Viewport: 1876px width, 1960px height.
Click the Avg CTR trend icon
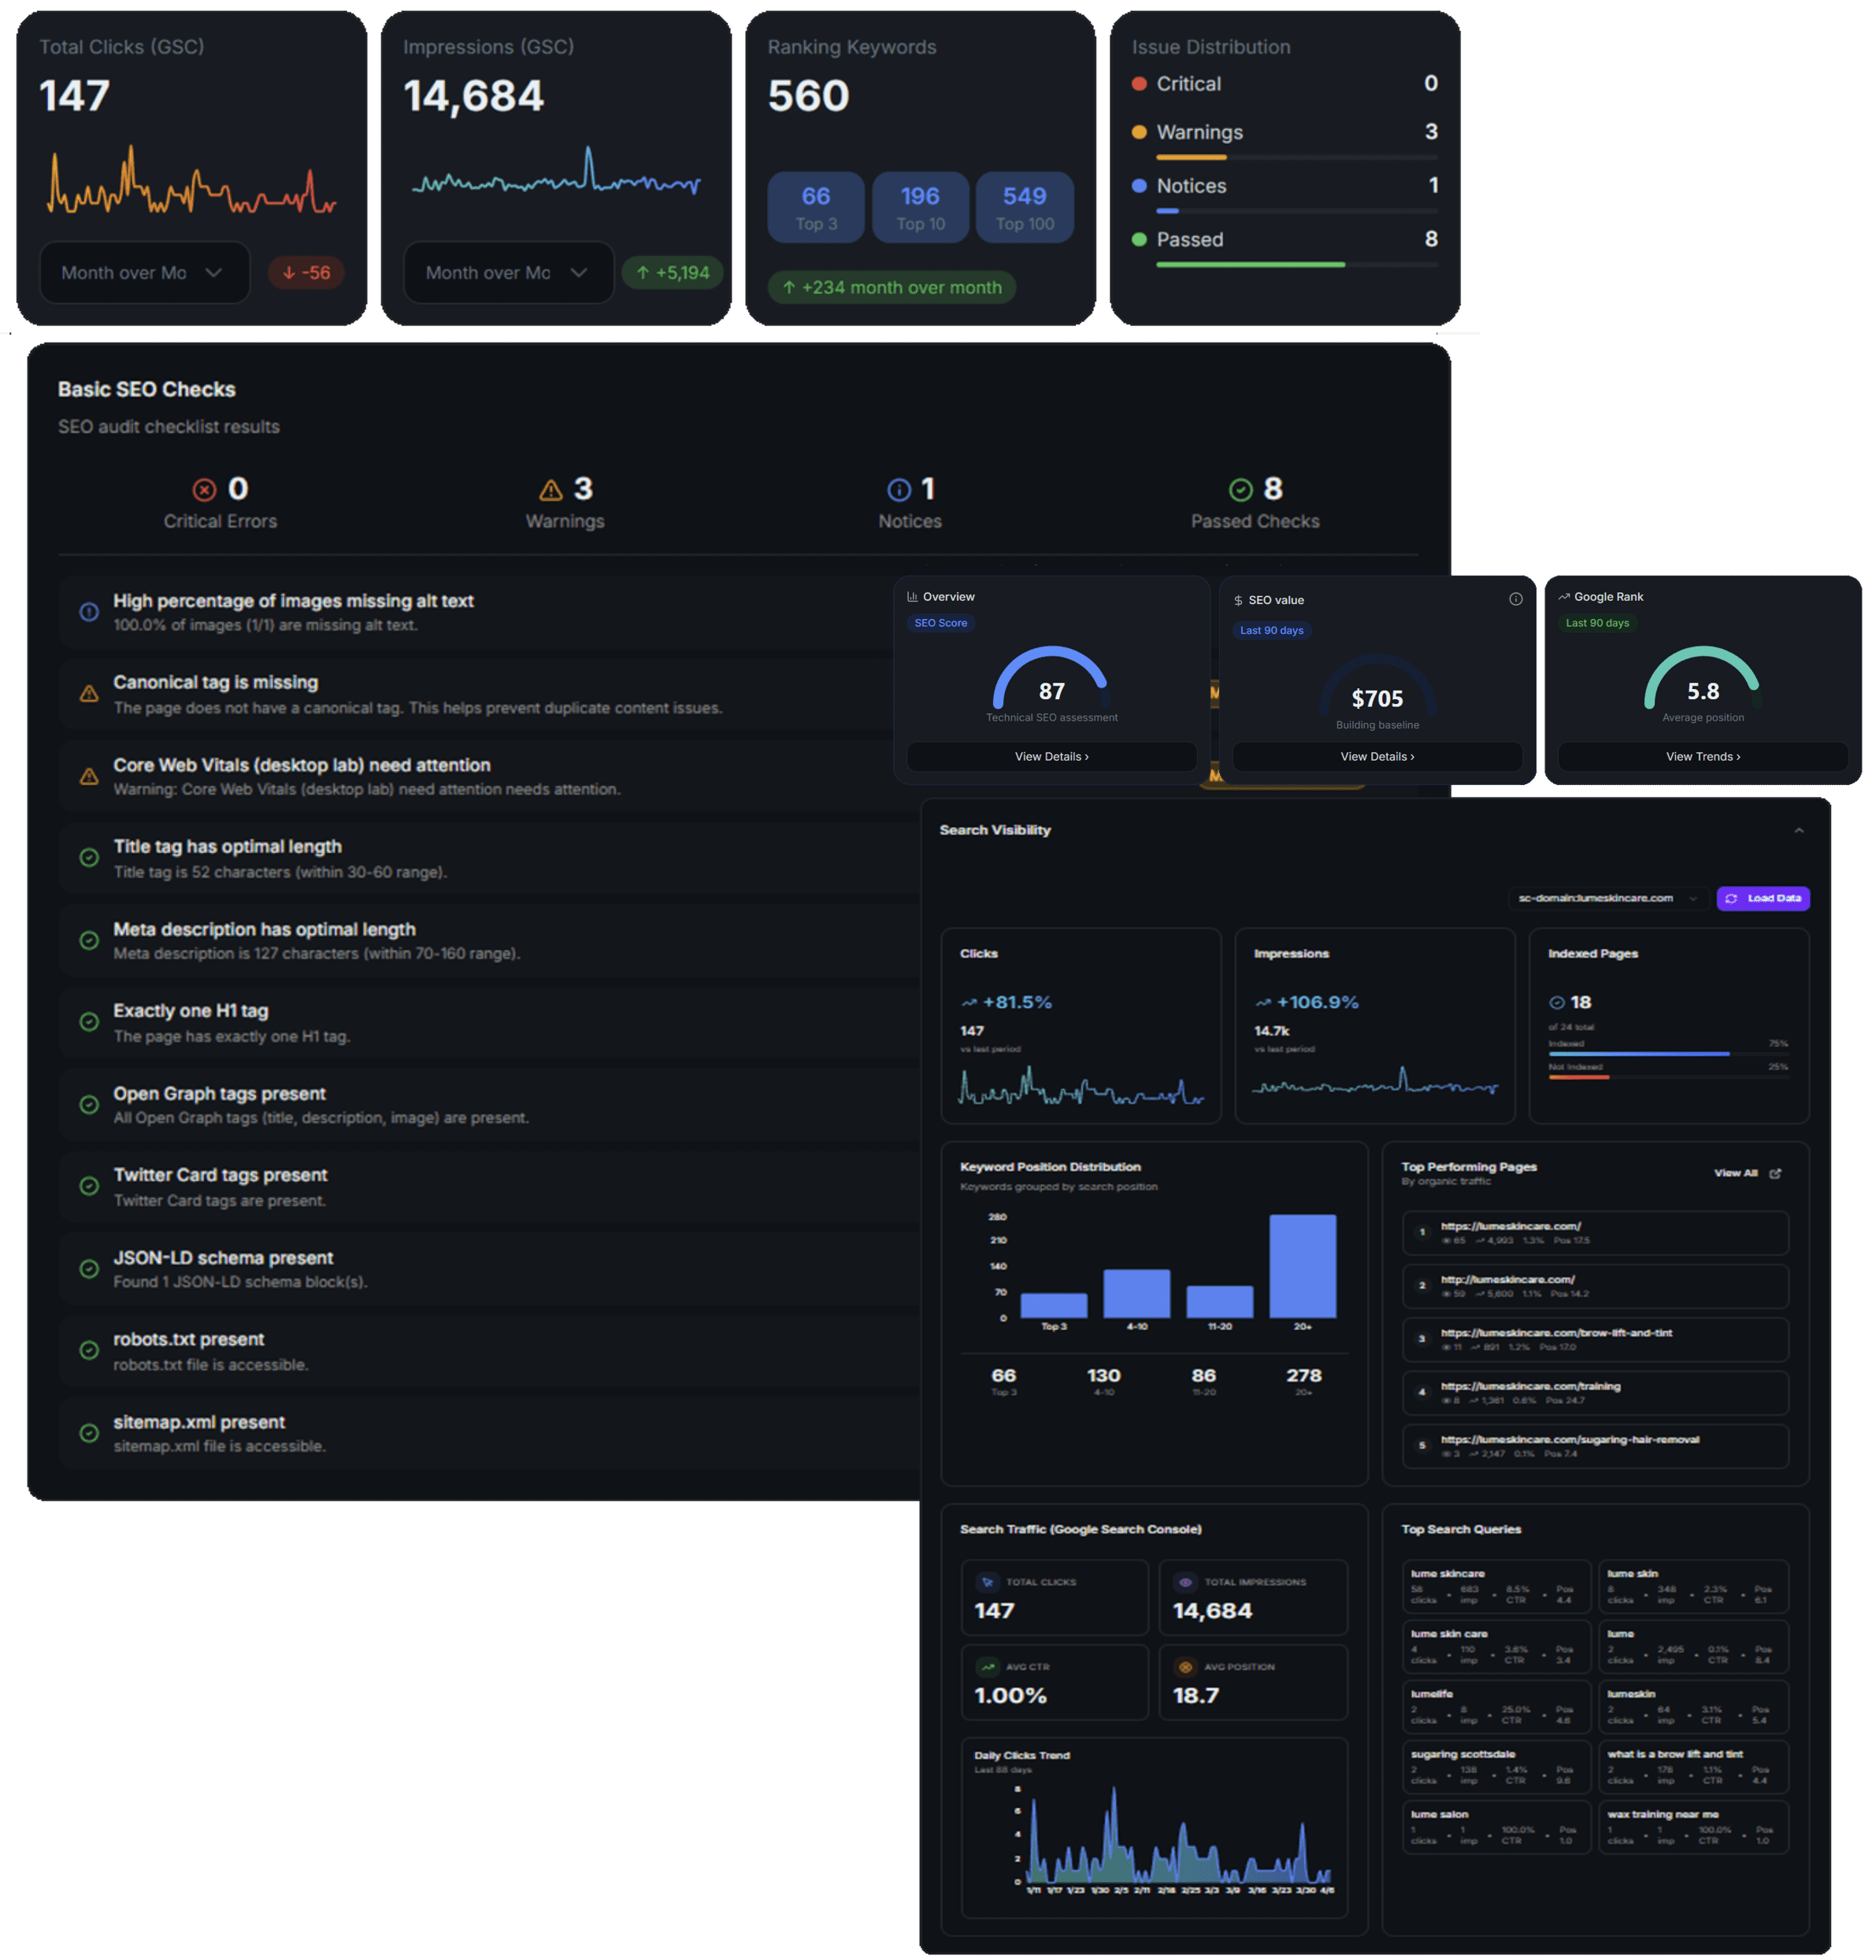pos(988,1668)
